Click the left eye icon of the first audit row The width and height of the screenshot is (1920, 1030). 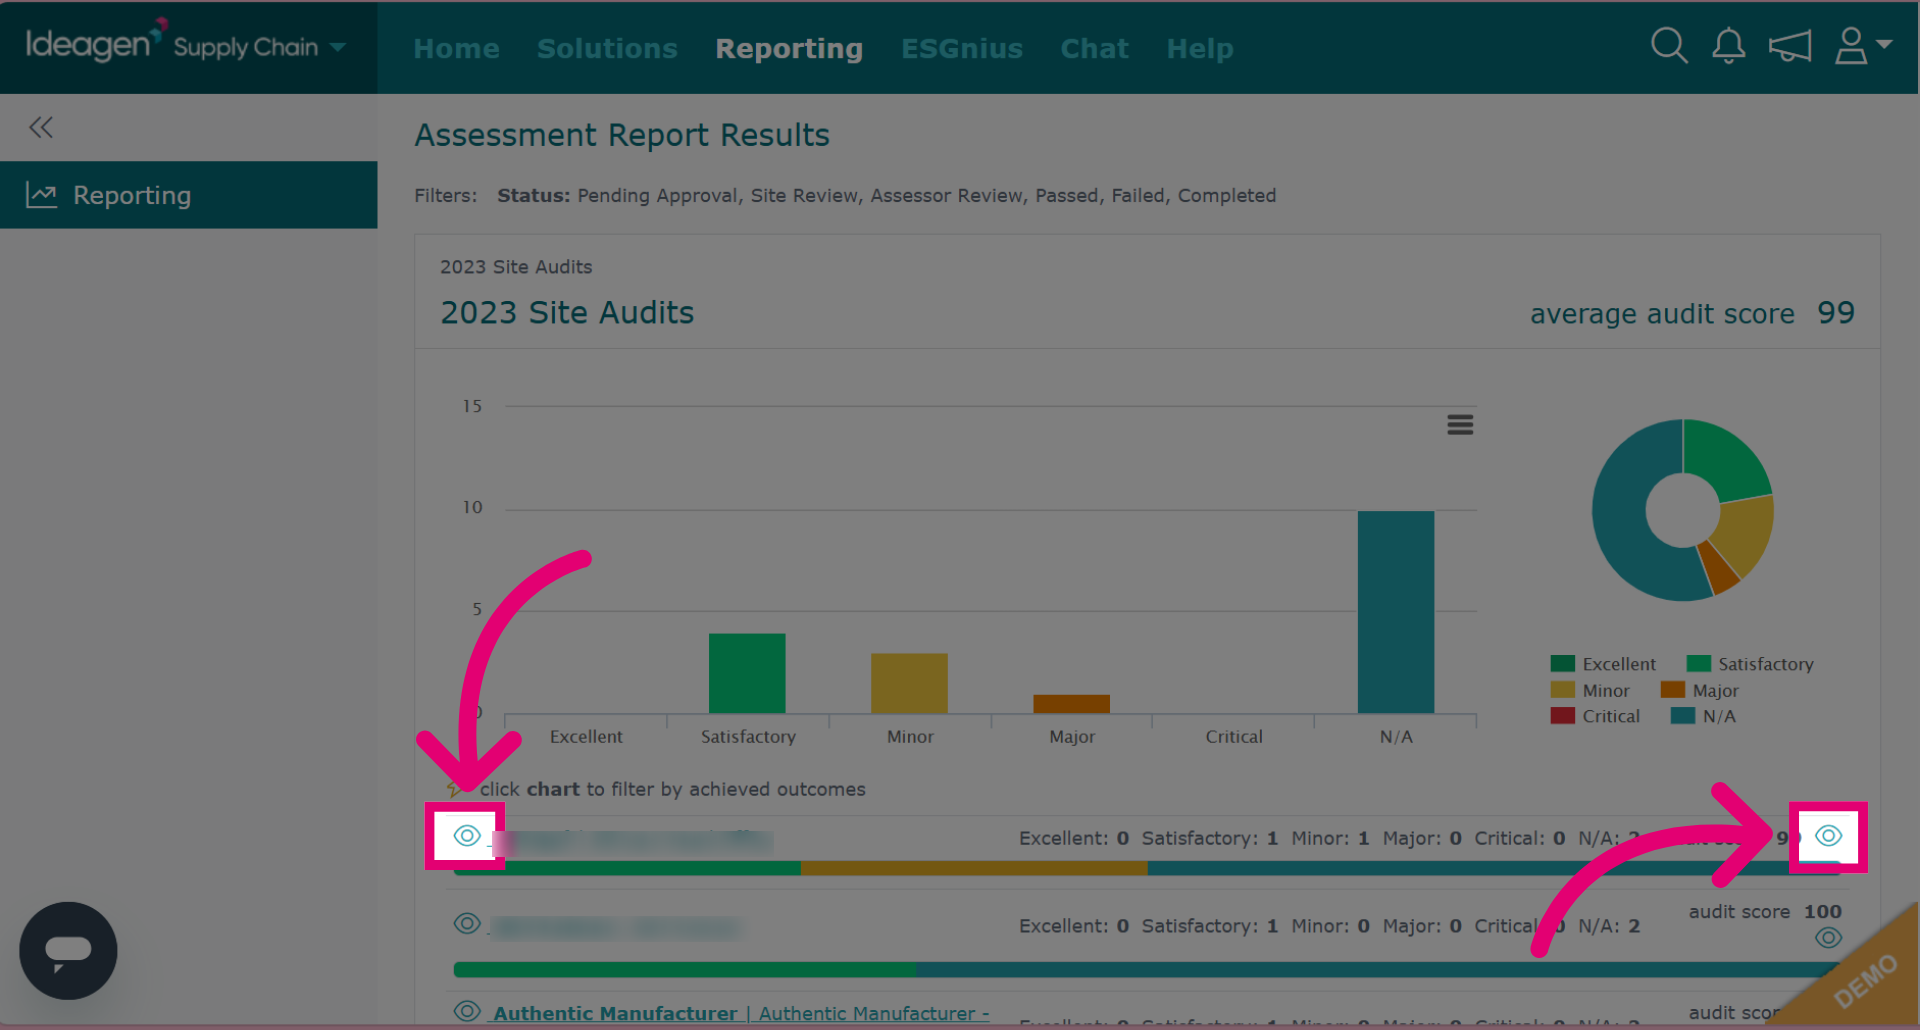467,835
